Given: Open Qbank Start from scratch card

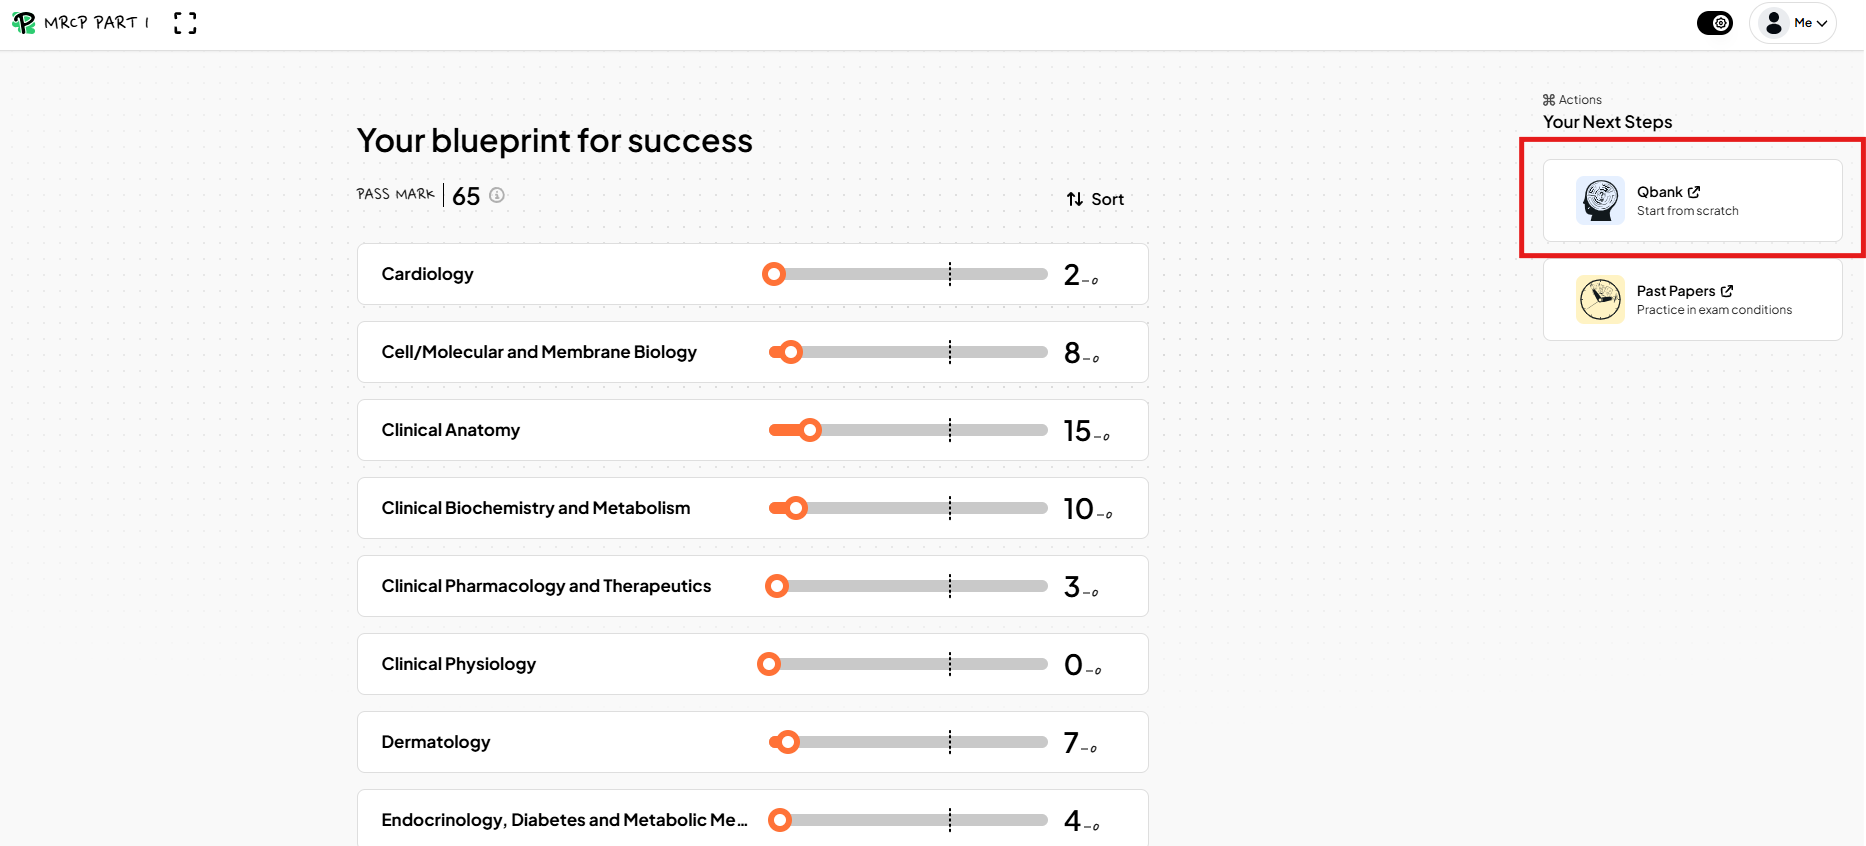Looking at the screenshot, I should click(1693, 200).
